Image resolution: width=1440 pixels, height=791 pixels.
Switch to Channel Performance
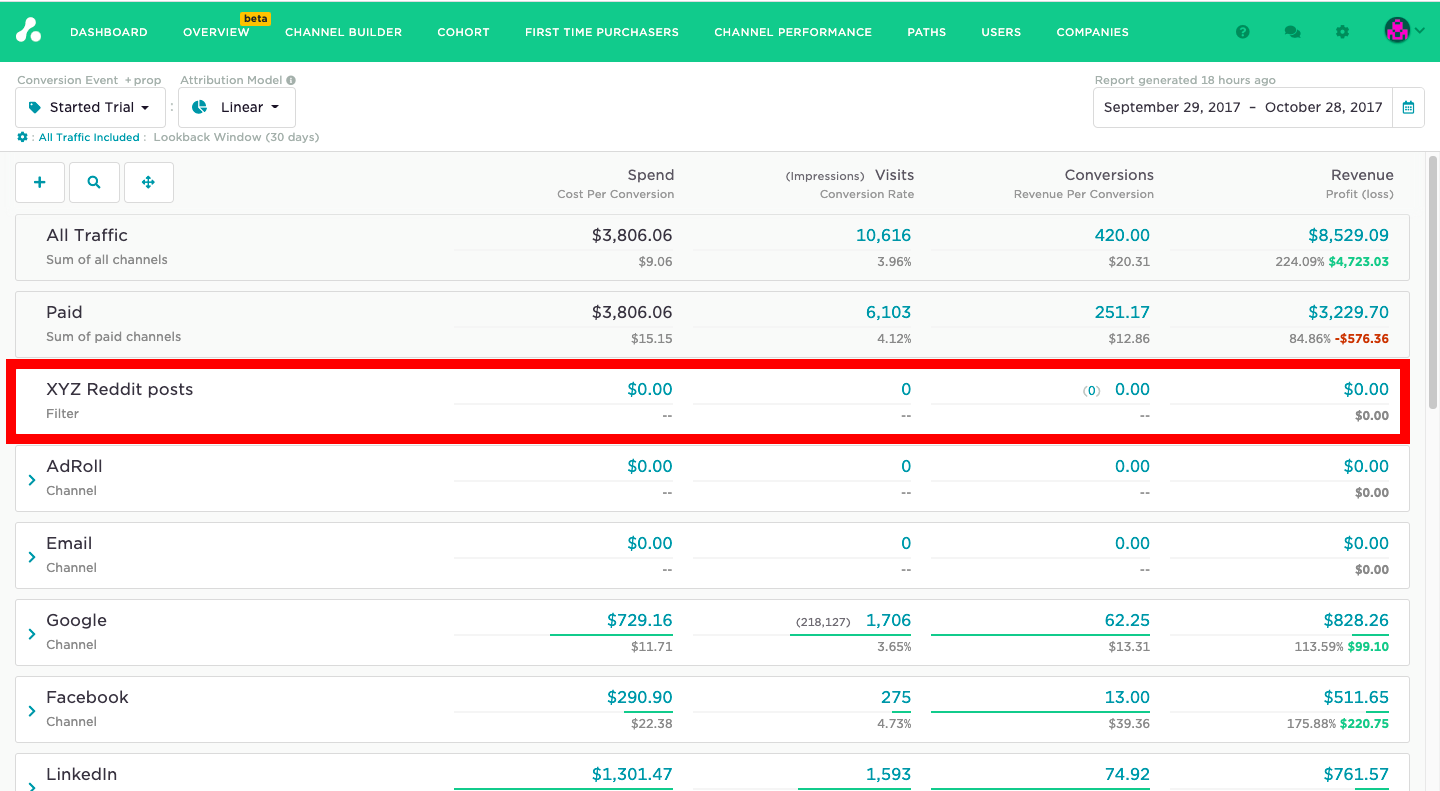793,32
